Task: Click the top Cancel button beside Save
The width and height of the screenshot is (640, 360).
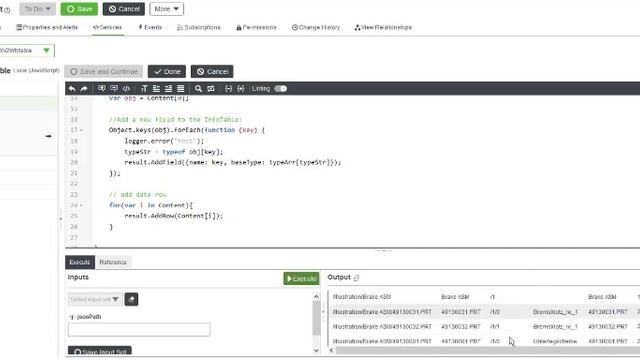Action: [124, 9]
